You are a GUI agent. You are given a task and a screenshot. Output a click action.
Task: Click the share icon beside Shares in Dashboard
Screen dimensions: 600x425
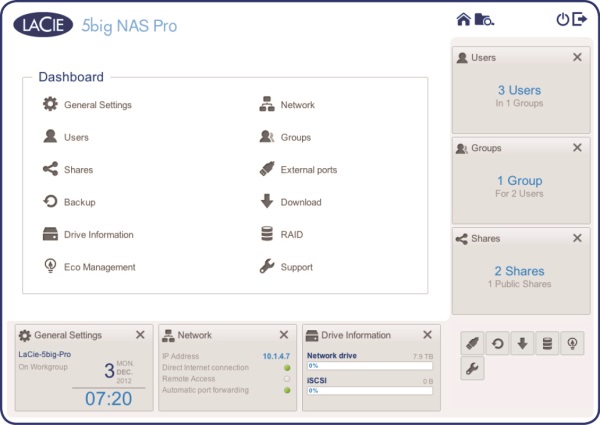coord(50,169)
